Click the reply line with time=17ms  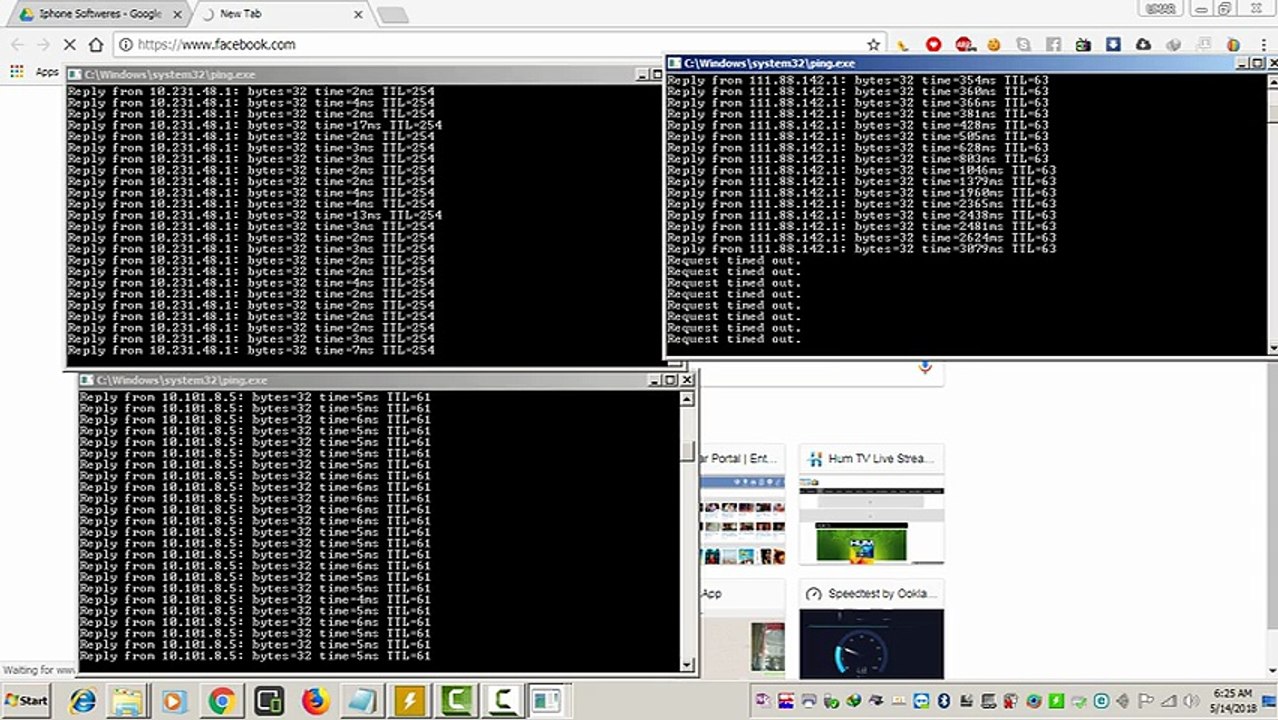pyautogui.click(x=255, y=125)
